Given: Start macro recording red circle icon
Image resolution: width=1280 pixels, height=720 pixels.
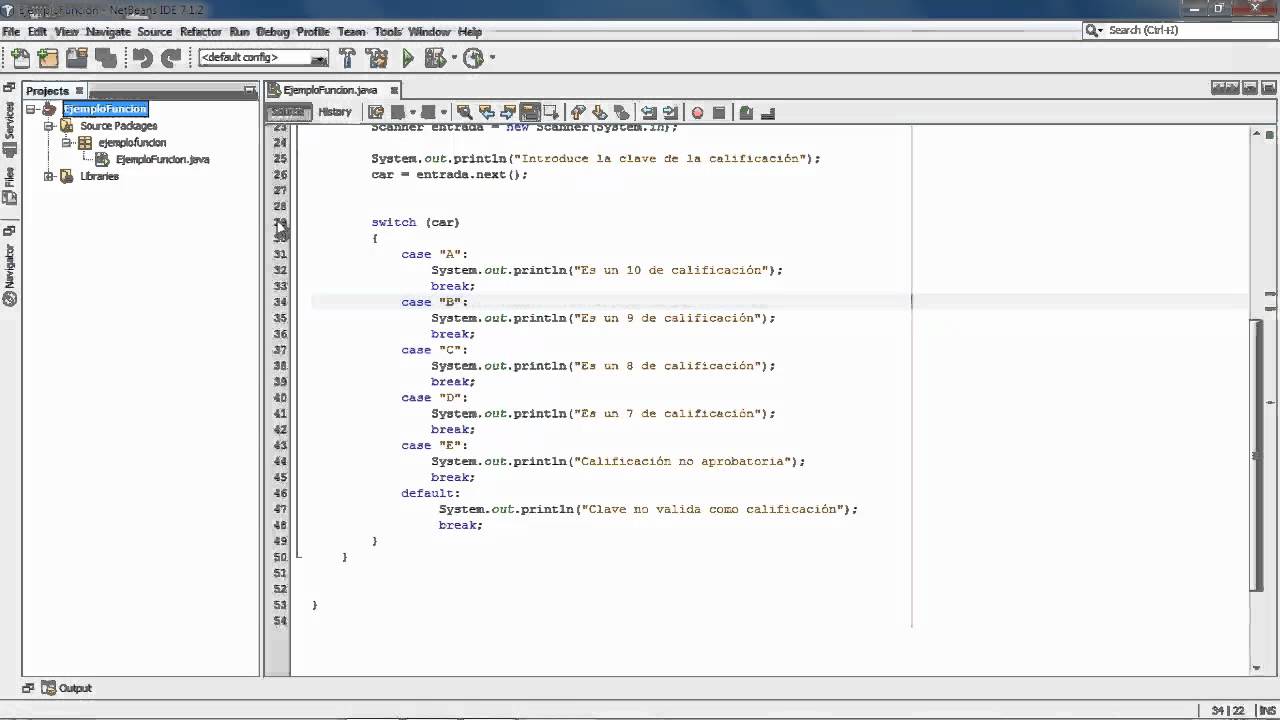Looking at the screenshot, I should (x=697, y=112).
